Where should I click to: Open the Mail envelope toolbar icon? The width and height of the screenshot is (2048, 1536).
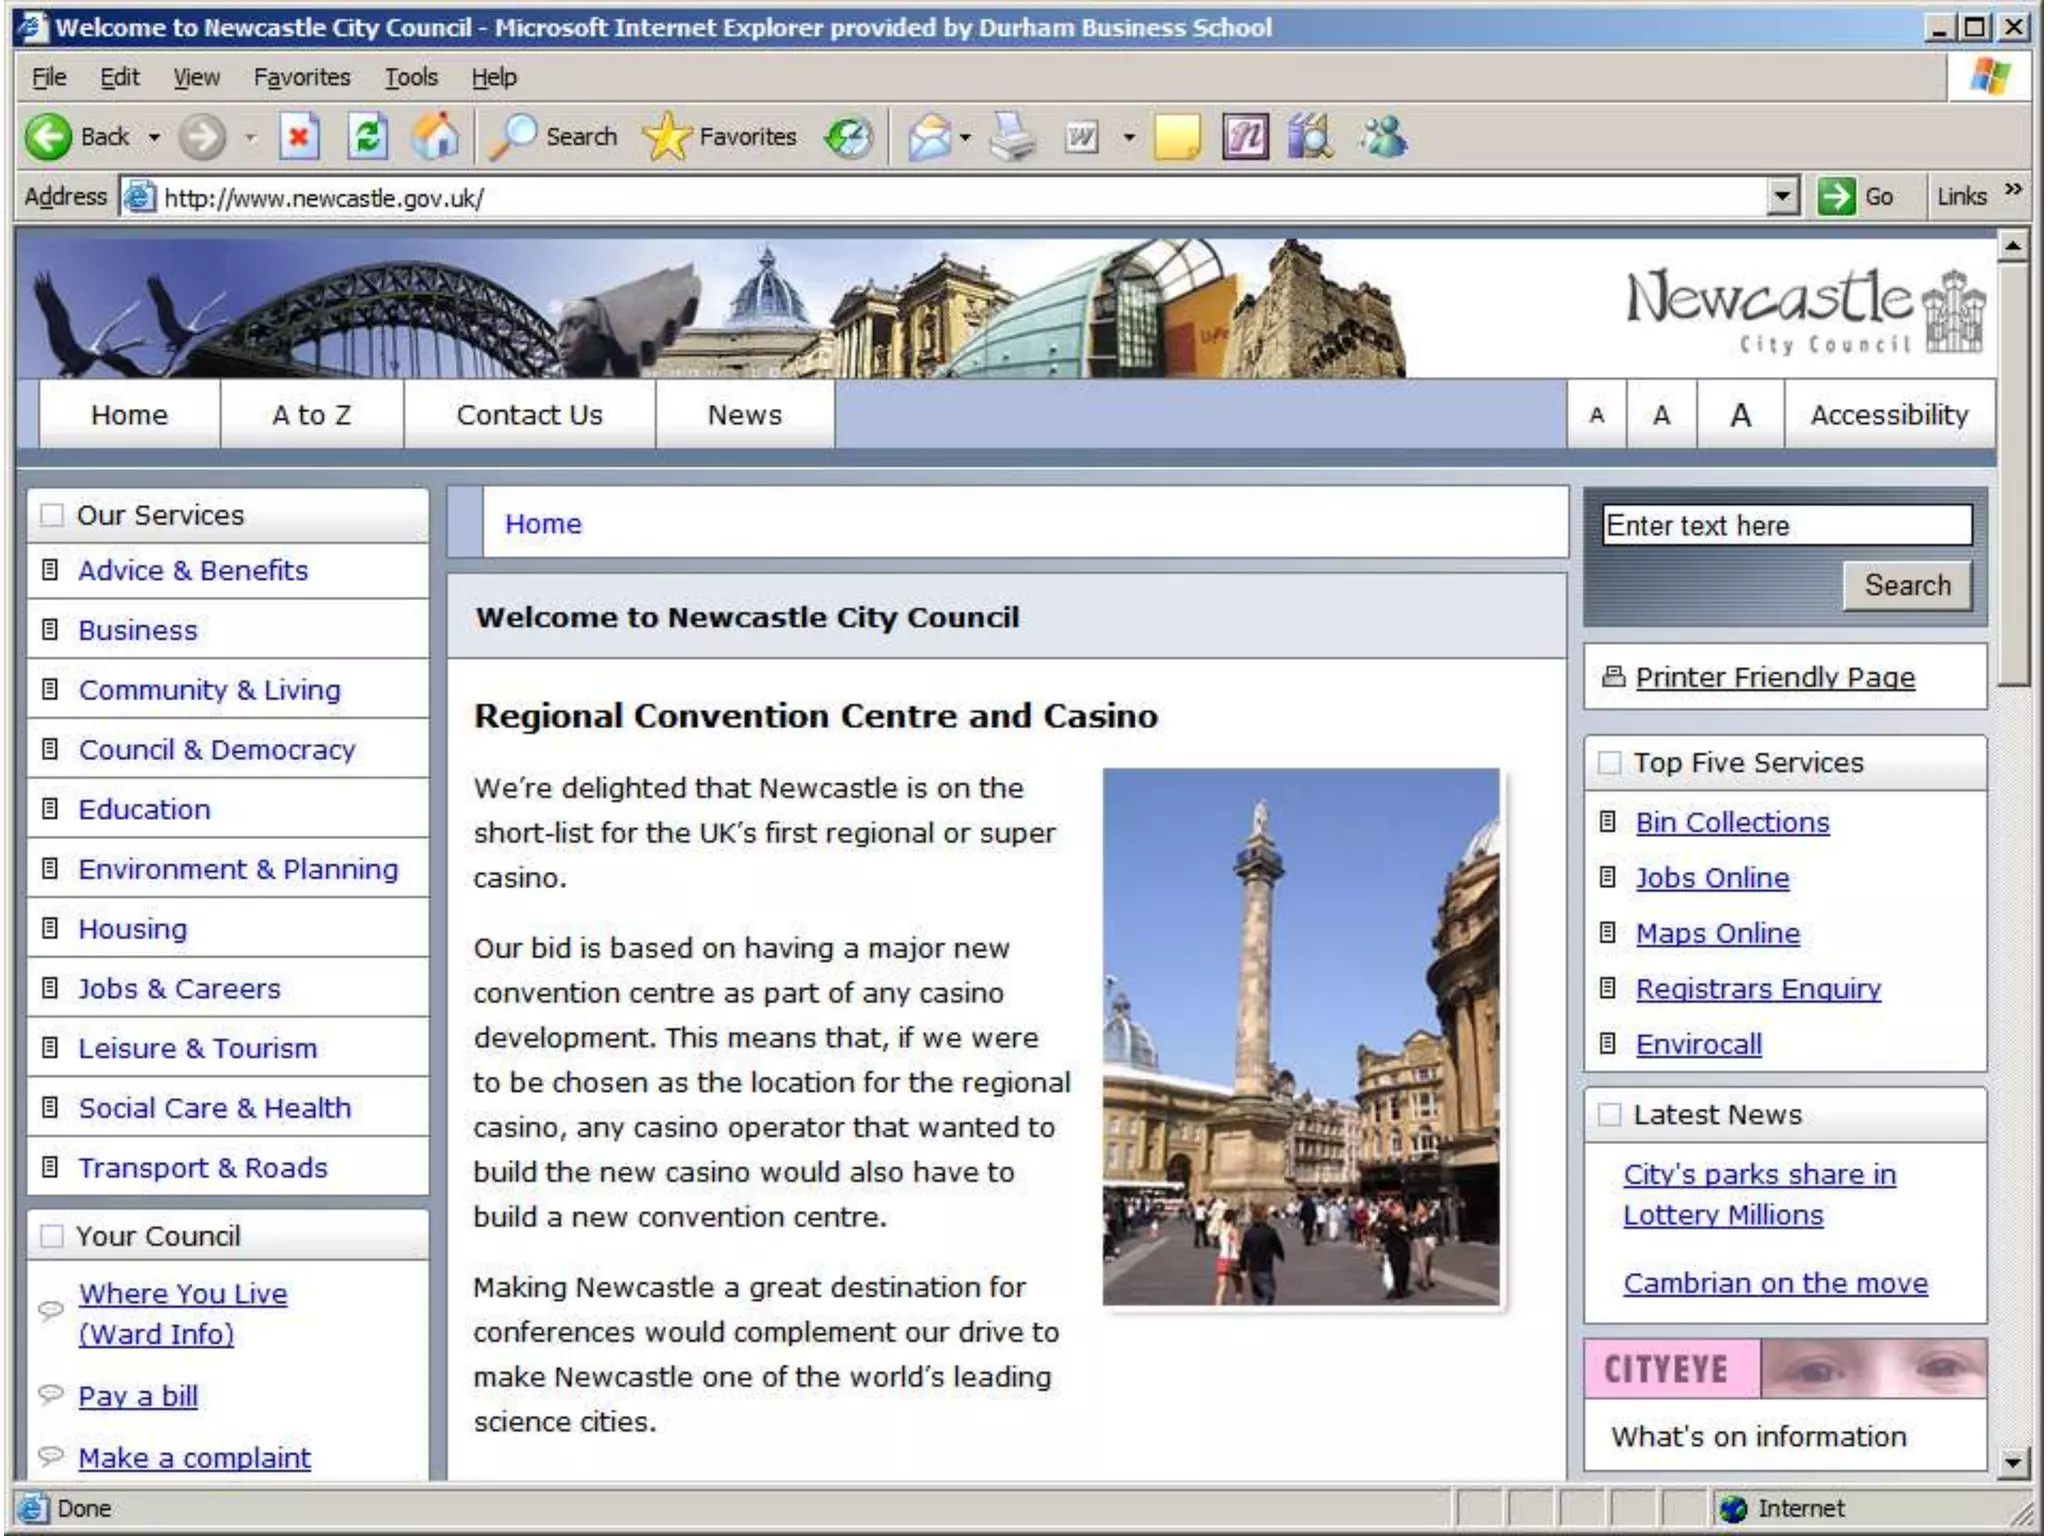point(929,137)
